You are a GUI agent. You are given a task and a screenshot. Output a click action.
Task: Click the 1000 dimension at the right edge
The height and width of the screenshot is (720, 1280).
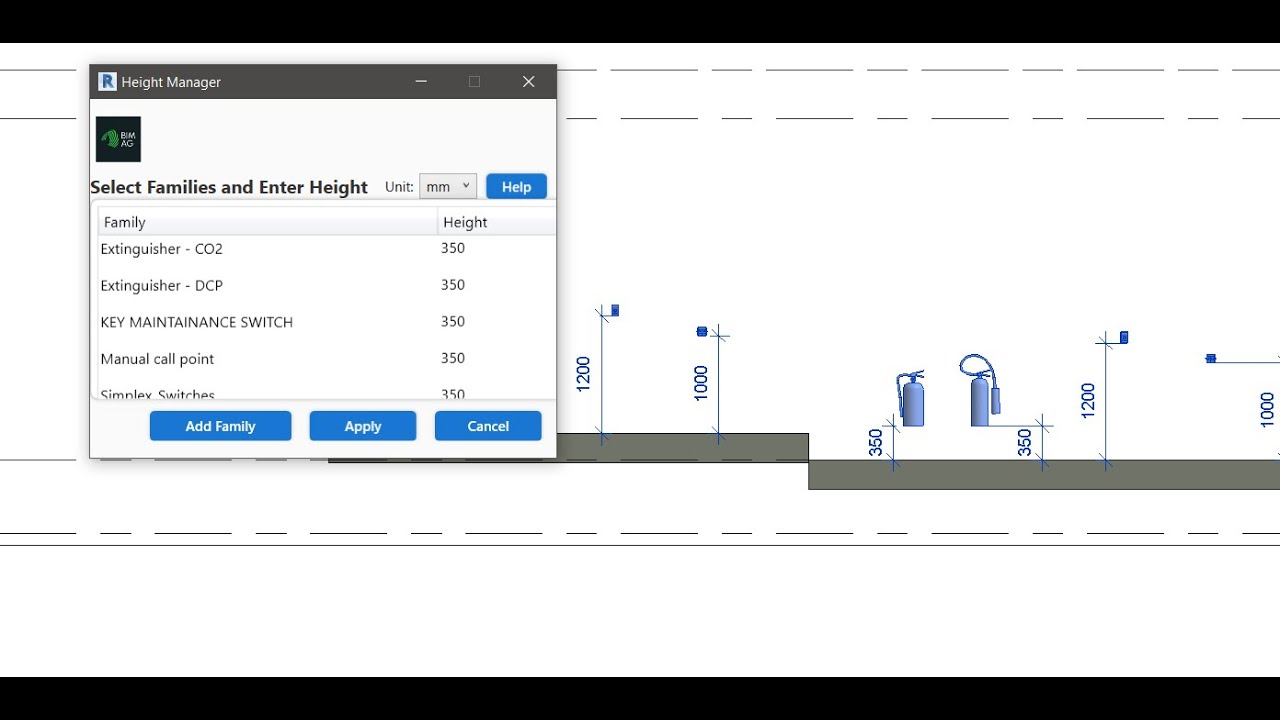1268,410
